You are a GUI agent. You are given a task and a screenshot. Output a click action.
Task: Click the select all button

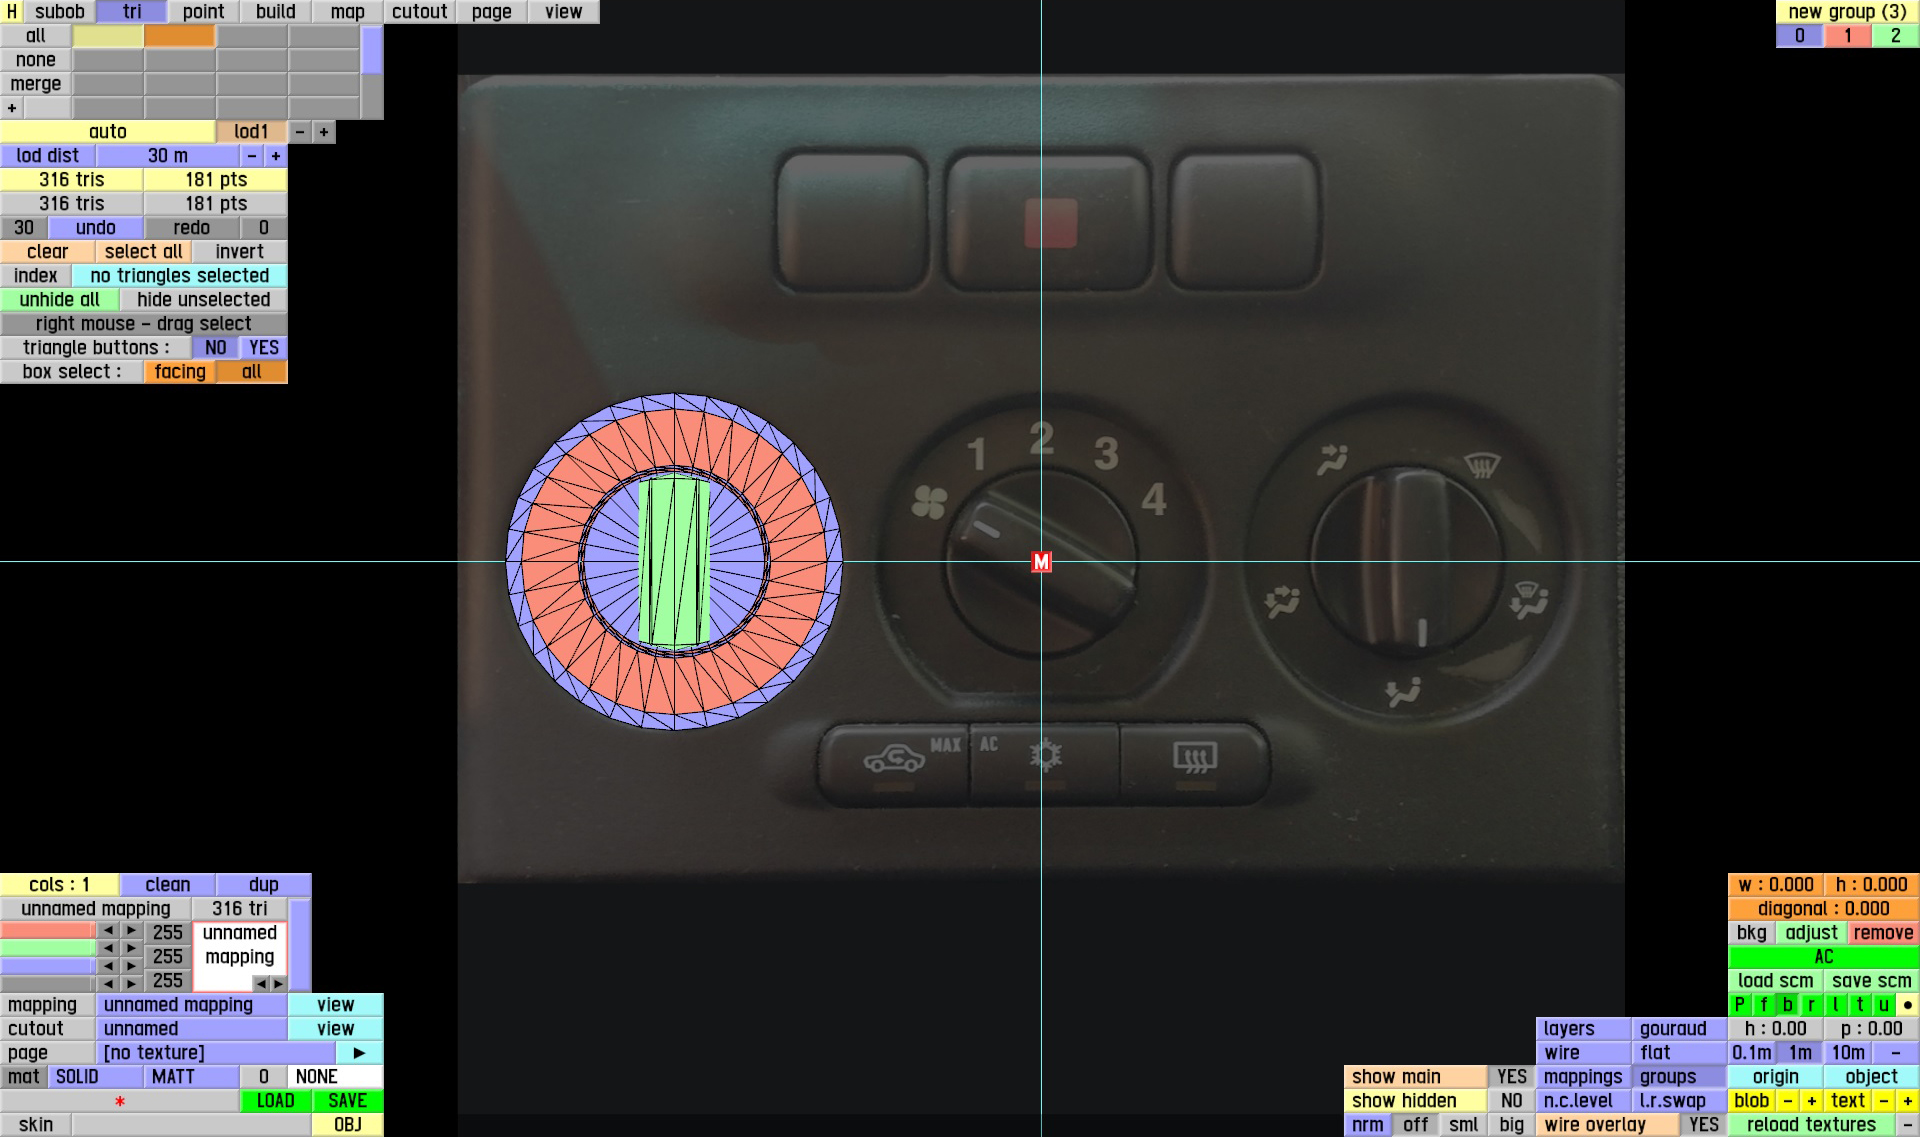[x=143, y=252]
